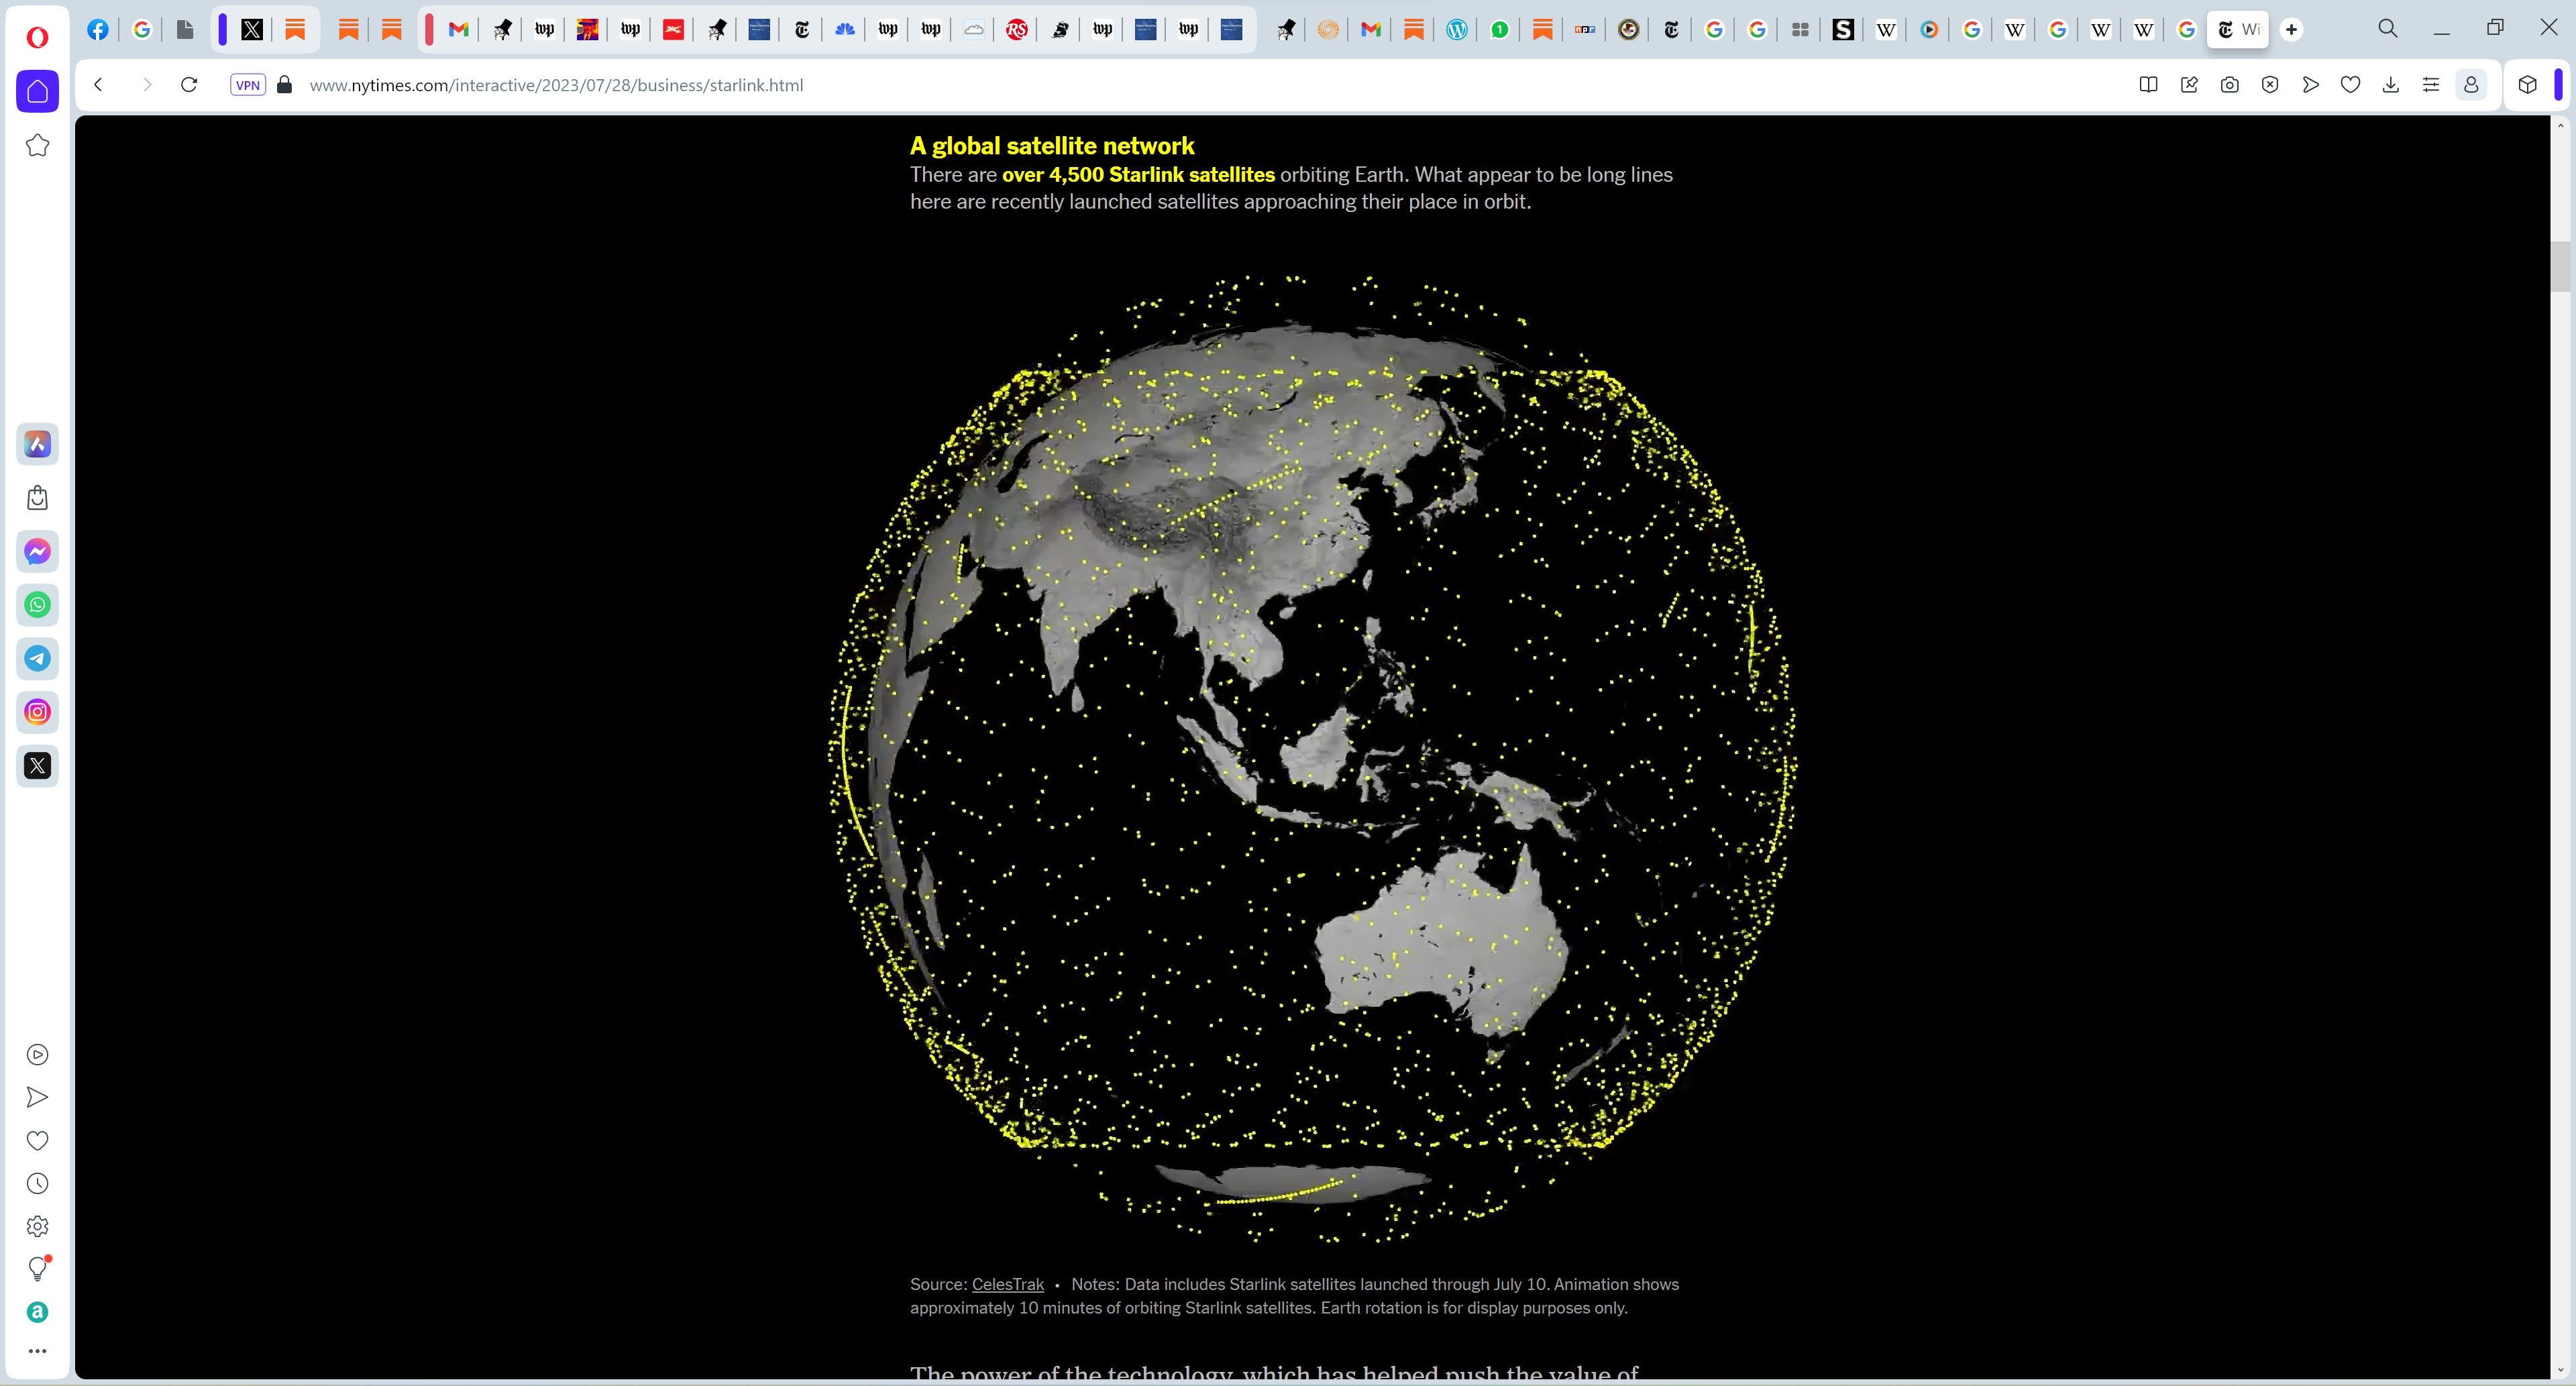The width and height of the screenshot is (2576, 1386).
Task: Open browsing history clock icon
Action: click(38, 1184)
